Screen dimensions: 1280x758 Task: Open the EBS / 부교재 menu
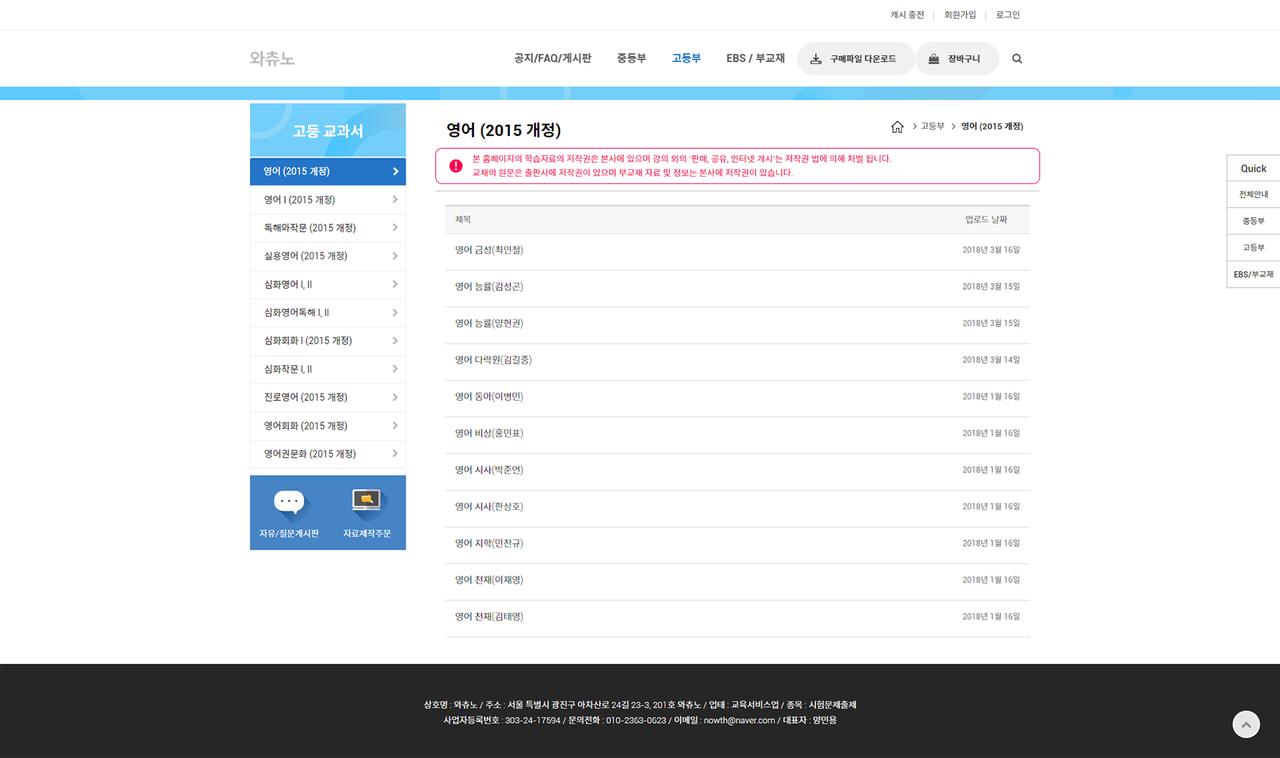pos(756,59)
